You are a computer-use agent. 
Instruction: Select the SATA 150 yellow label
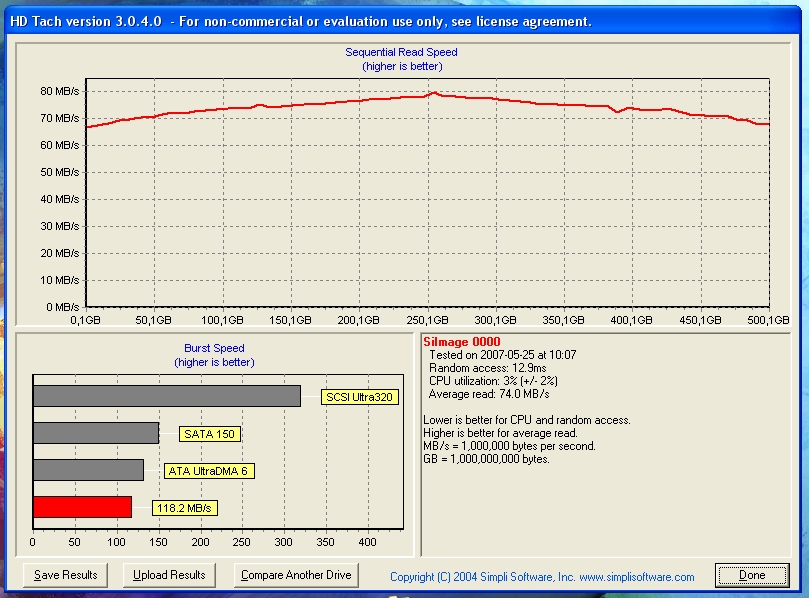coord(210,434)
